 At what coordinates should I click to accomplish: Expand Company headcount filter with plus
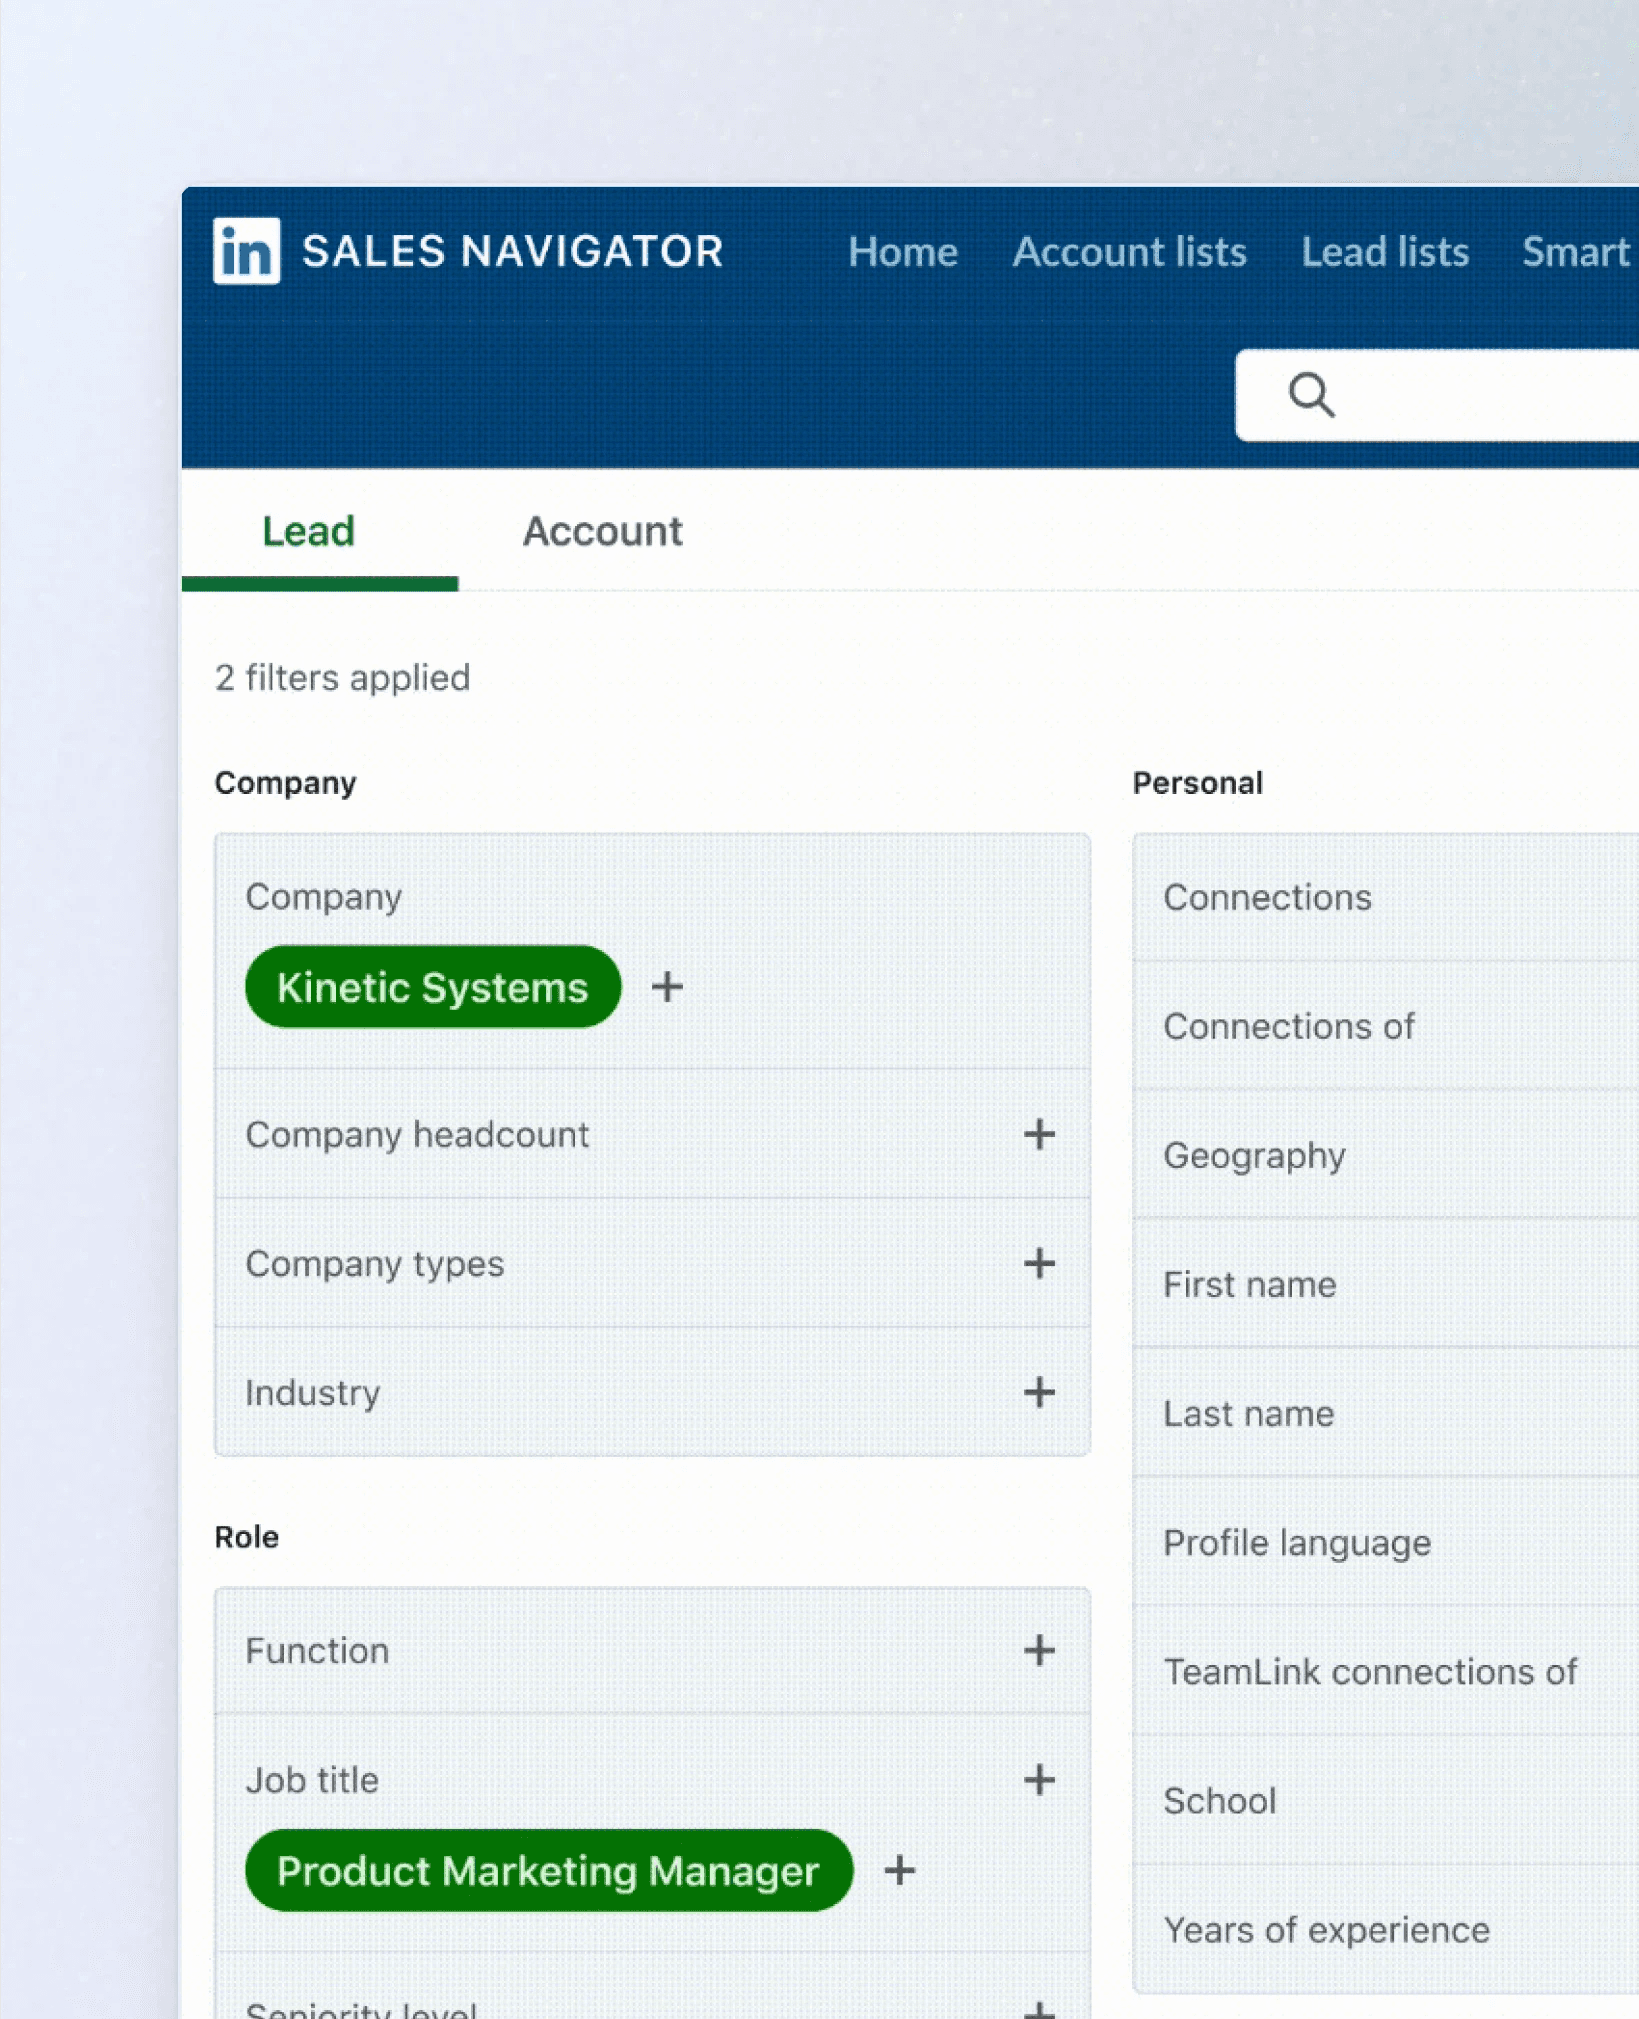coord(1039,1134)
